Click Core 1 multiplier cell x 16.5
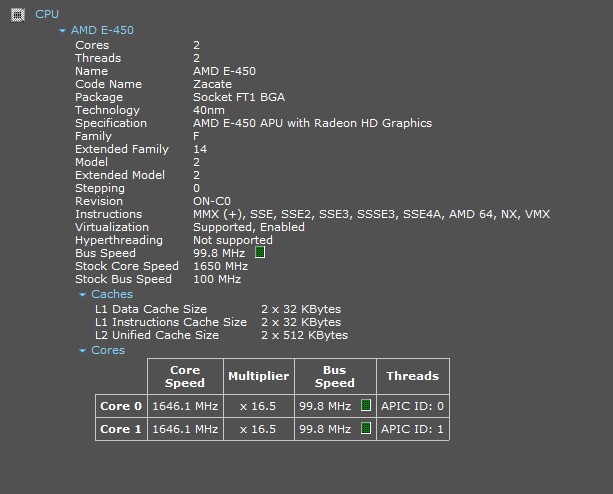Viewport: 613px width, 494px height. point(259,429)
